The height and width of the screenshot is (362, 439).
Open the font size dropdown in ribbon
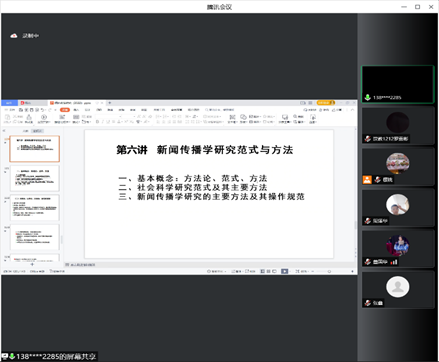128,116
